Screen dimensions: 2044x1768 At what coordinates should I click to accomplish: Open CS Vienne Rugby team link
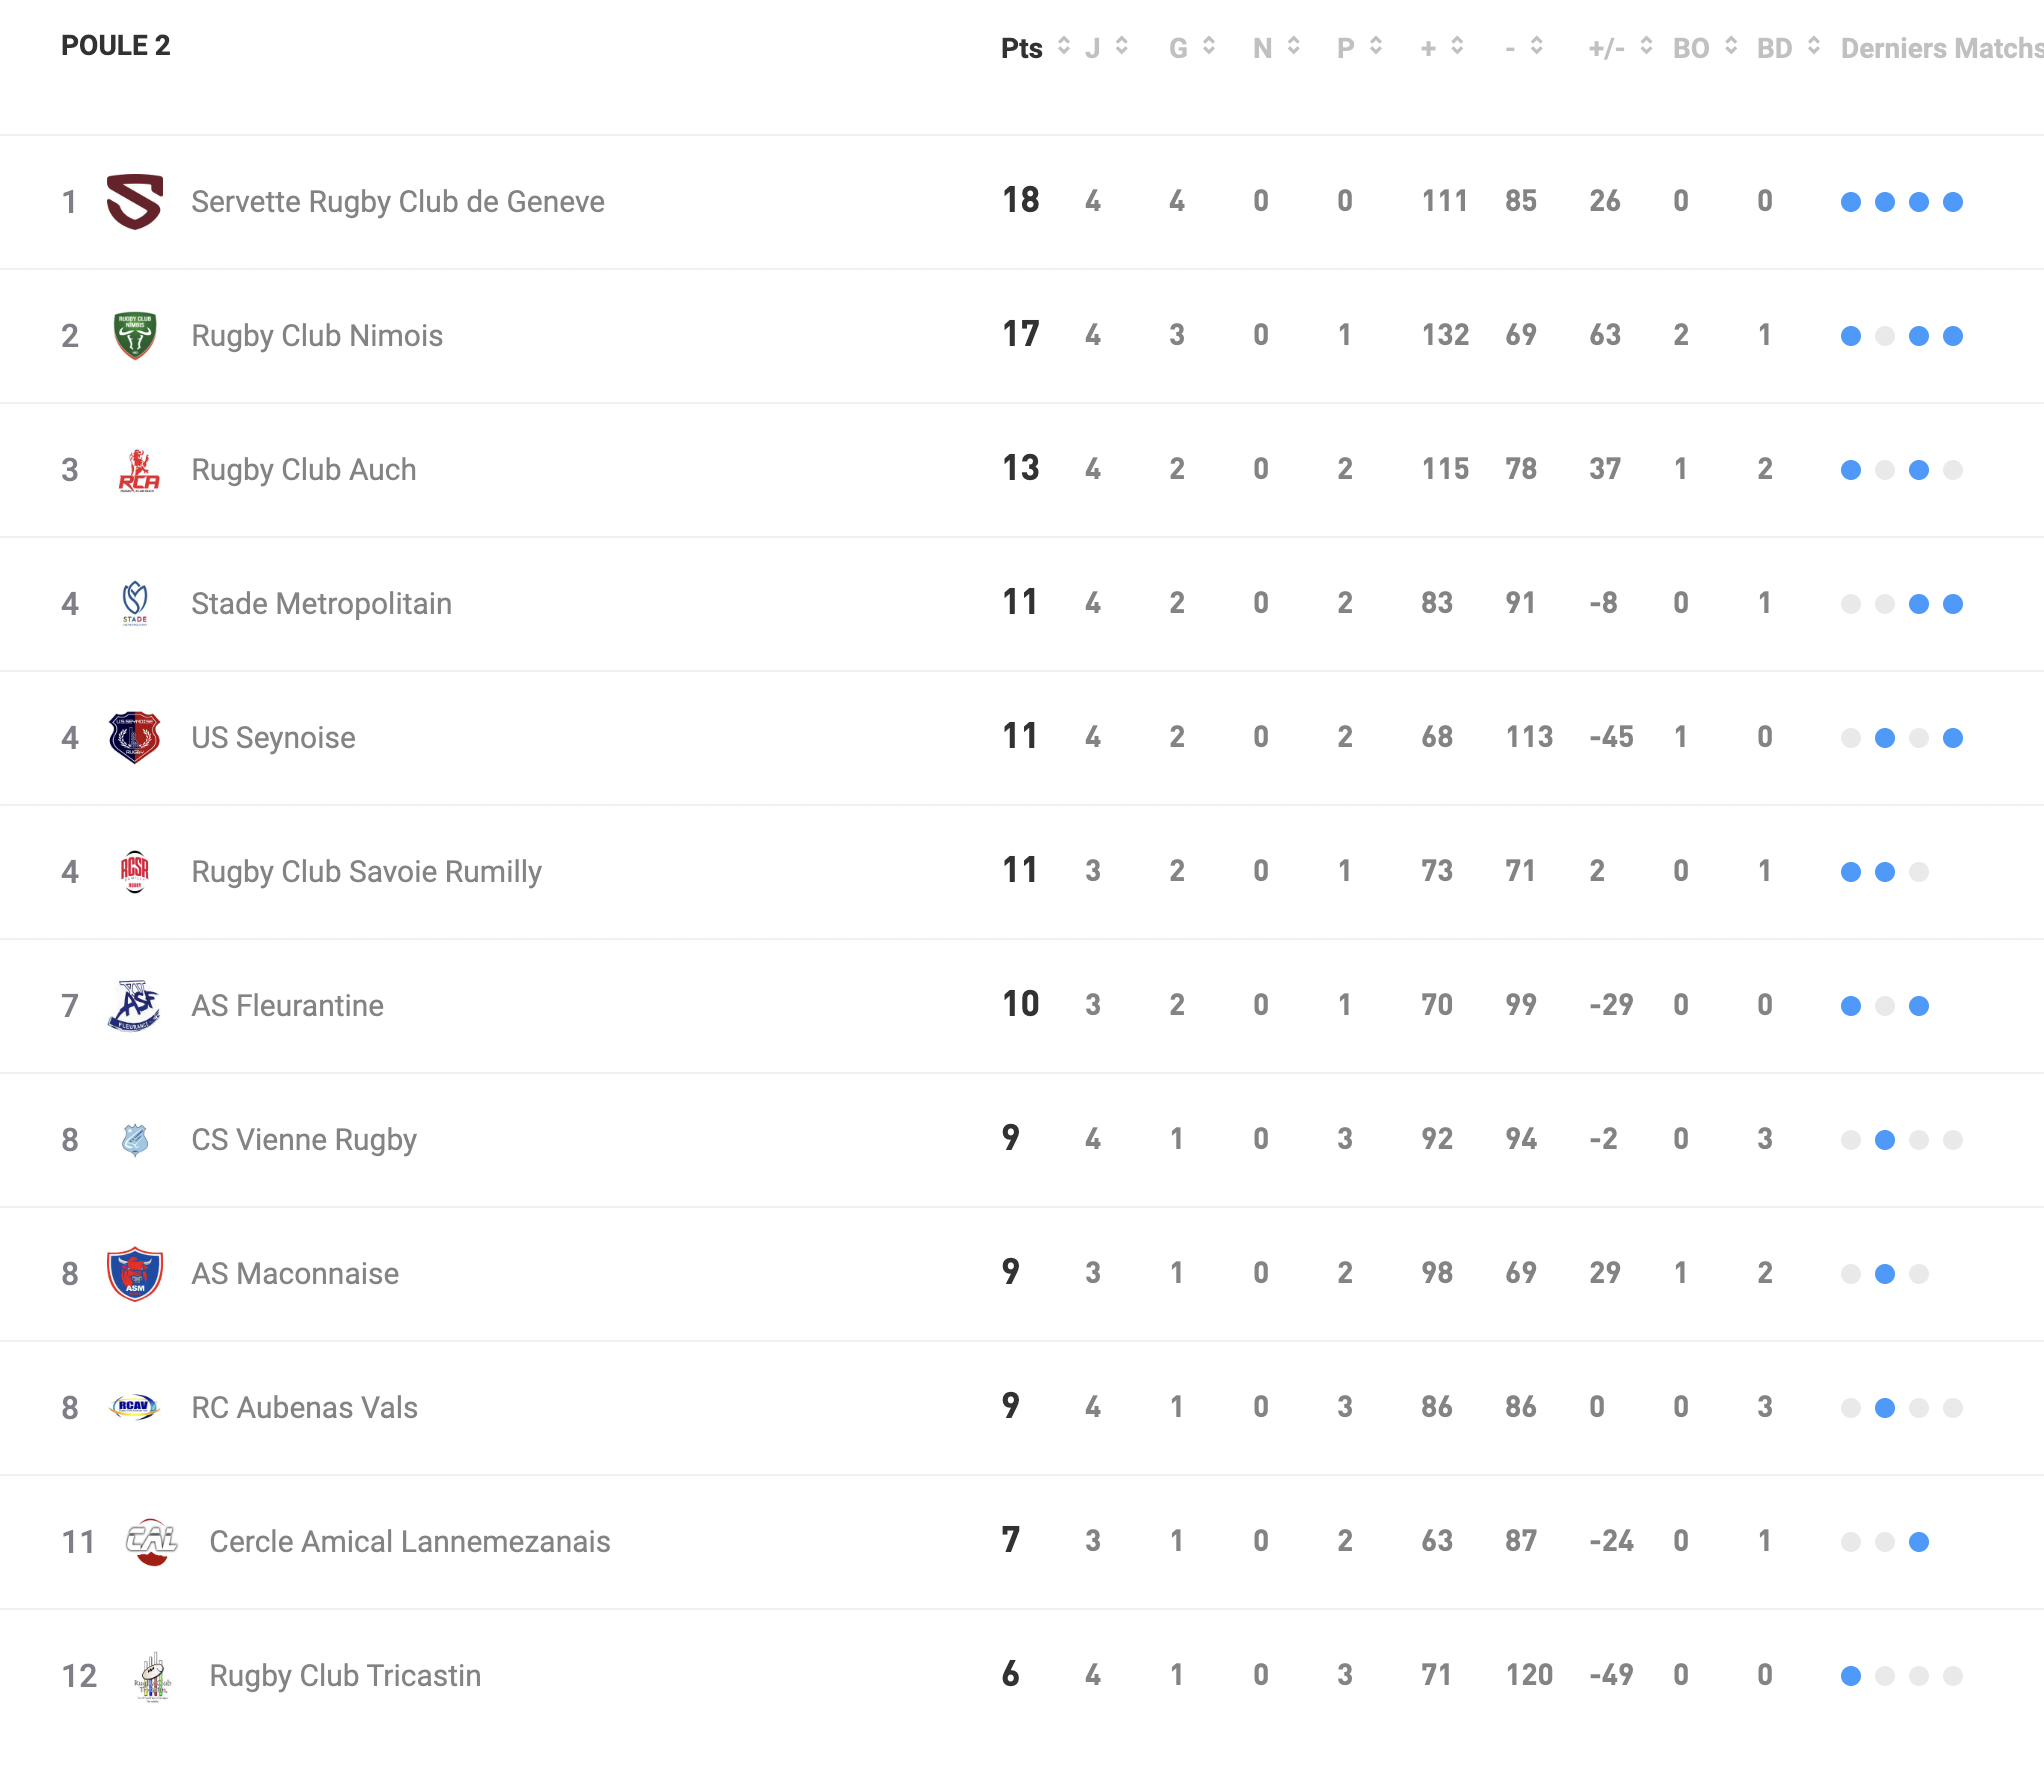[x=304, y=1139]
